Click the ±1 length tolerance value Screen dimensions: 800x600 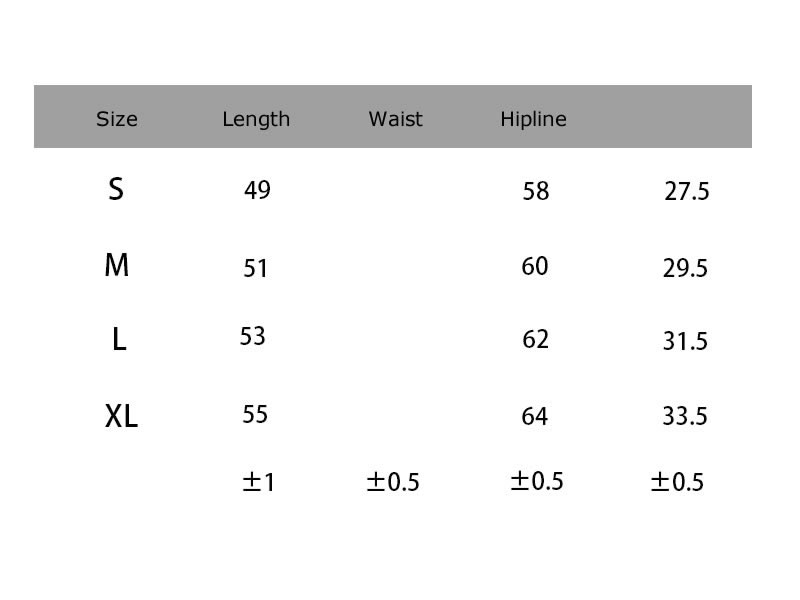tap(259, 482)
